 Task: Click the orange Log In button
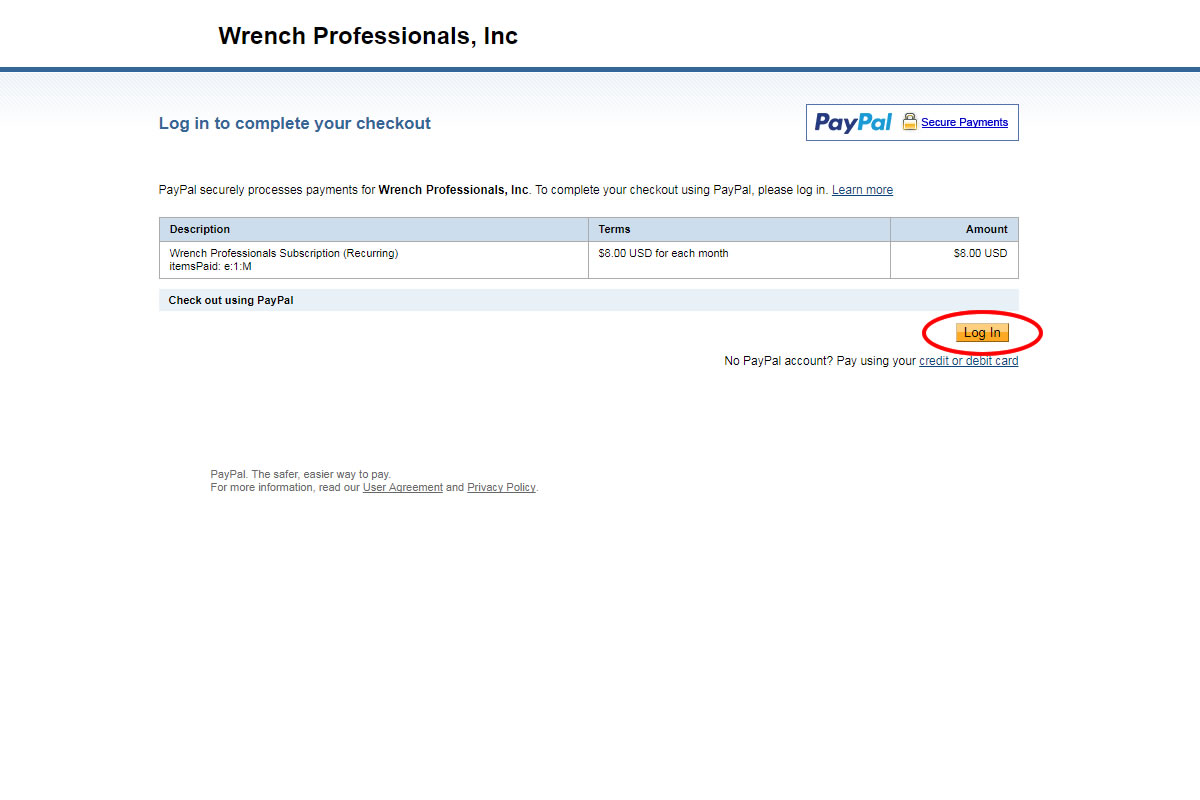982,333
